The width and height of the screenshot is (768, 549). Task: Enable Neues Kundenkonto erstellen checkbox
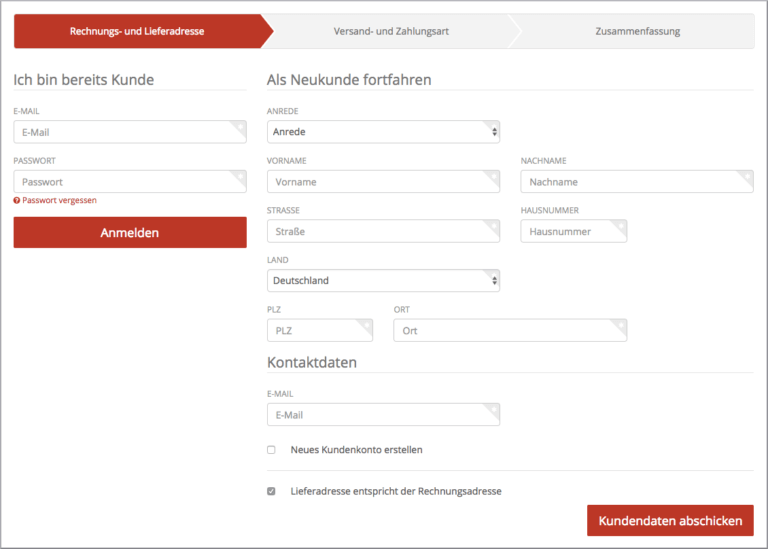click(271, 450)
